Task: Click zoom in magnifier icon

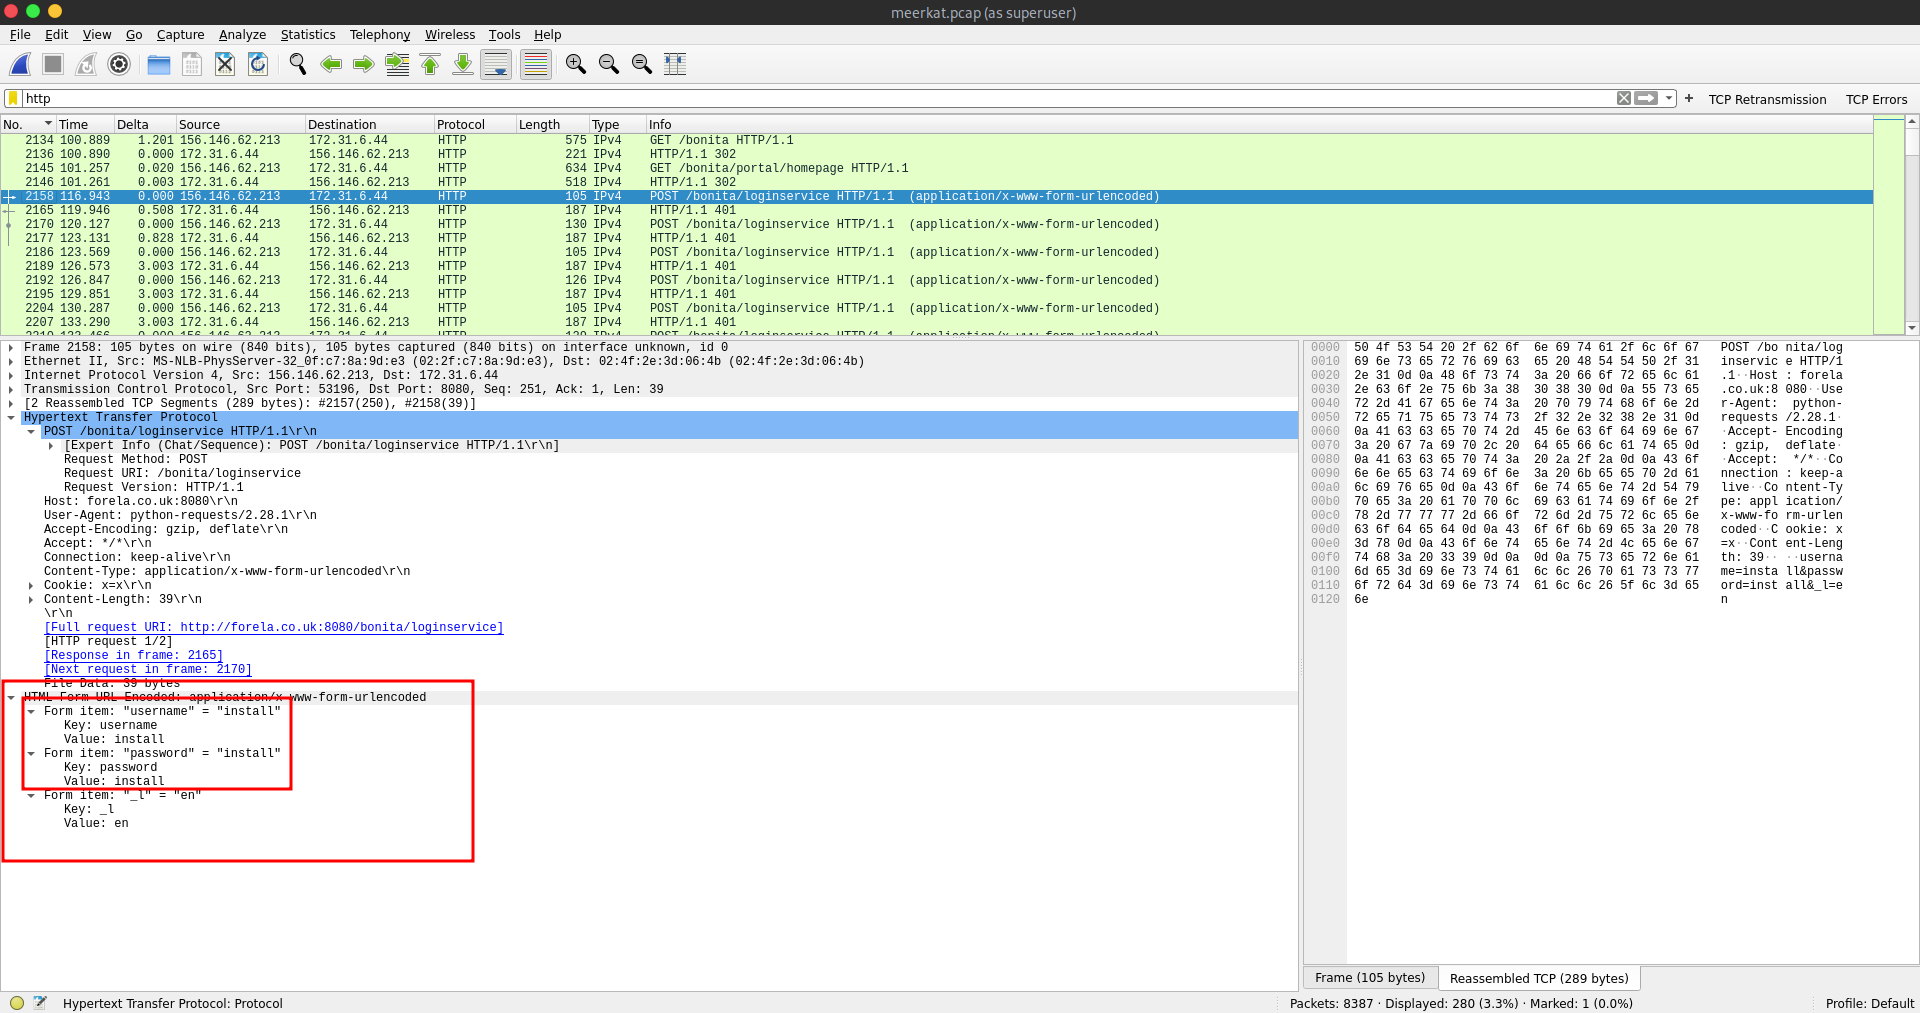Action: [x=575, y=64]
